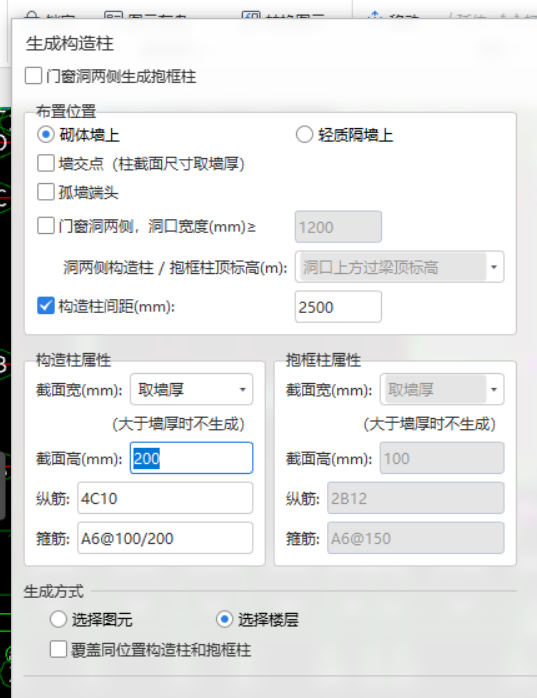Check the 孤墙端头 option
This screenshot has height=698, width=537.
point(46,192)
